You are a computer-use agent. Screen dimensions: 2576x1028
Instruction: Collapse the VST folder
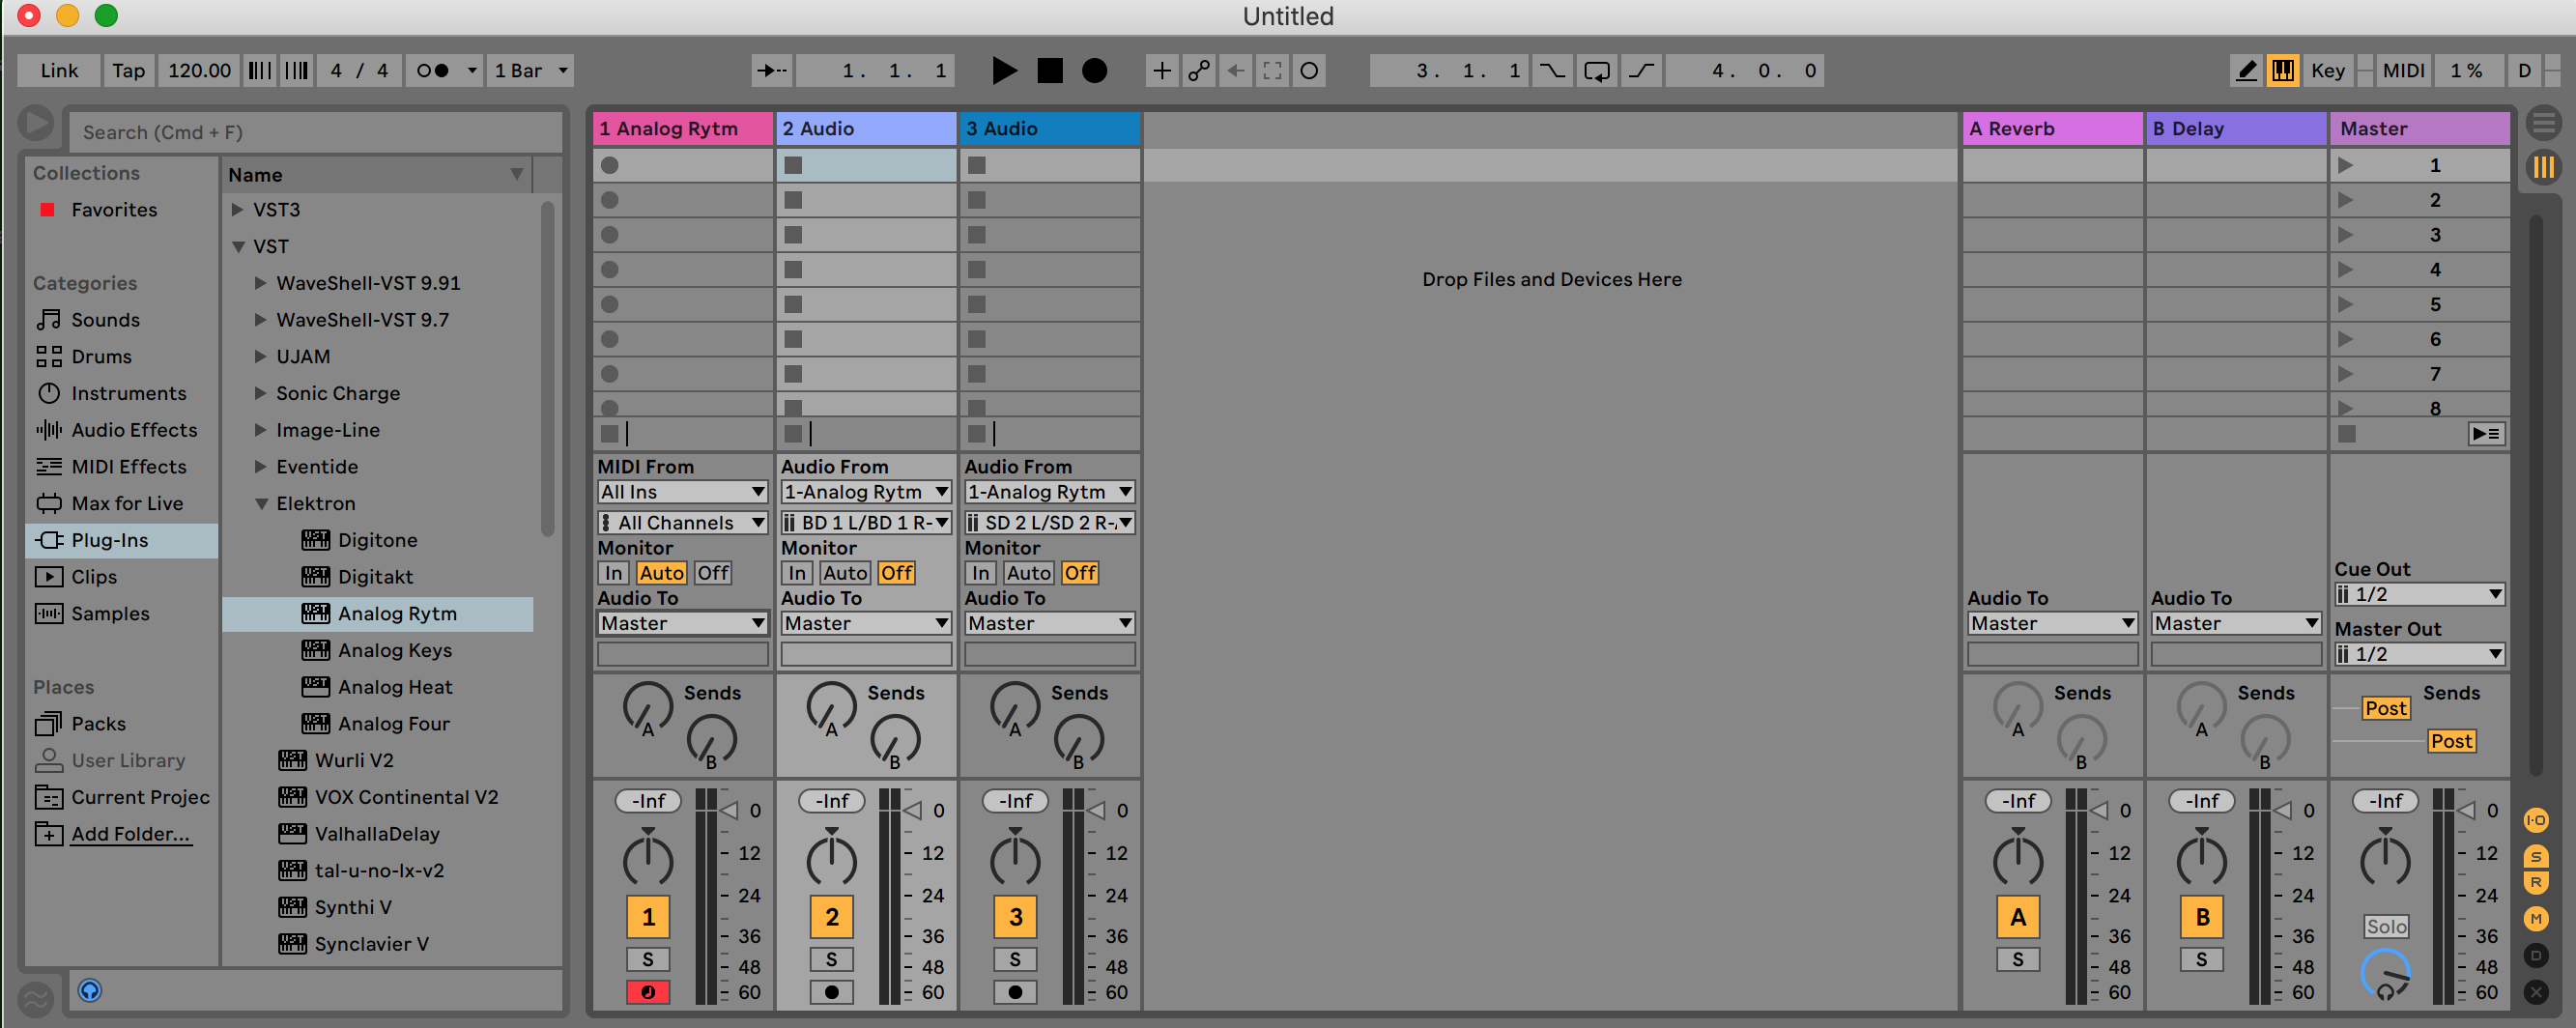(238, 247)
